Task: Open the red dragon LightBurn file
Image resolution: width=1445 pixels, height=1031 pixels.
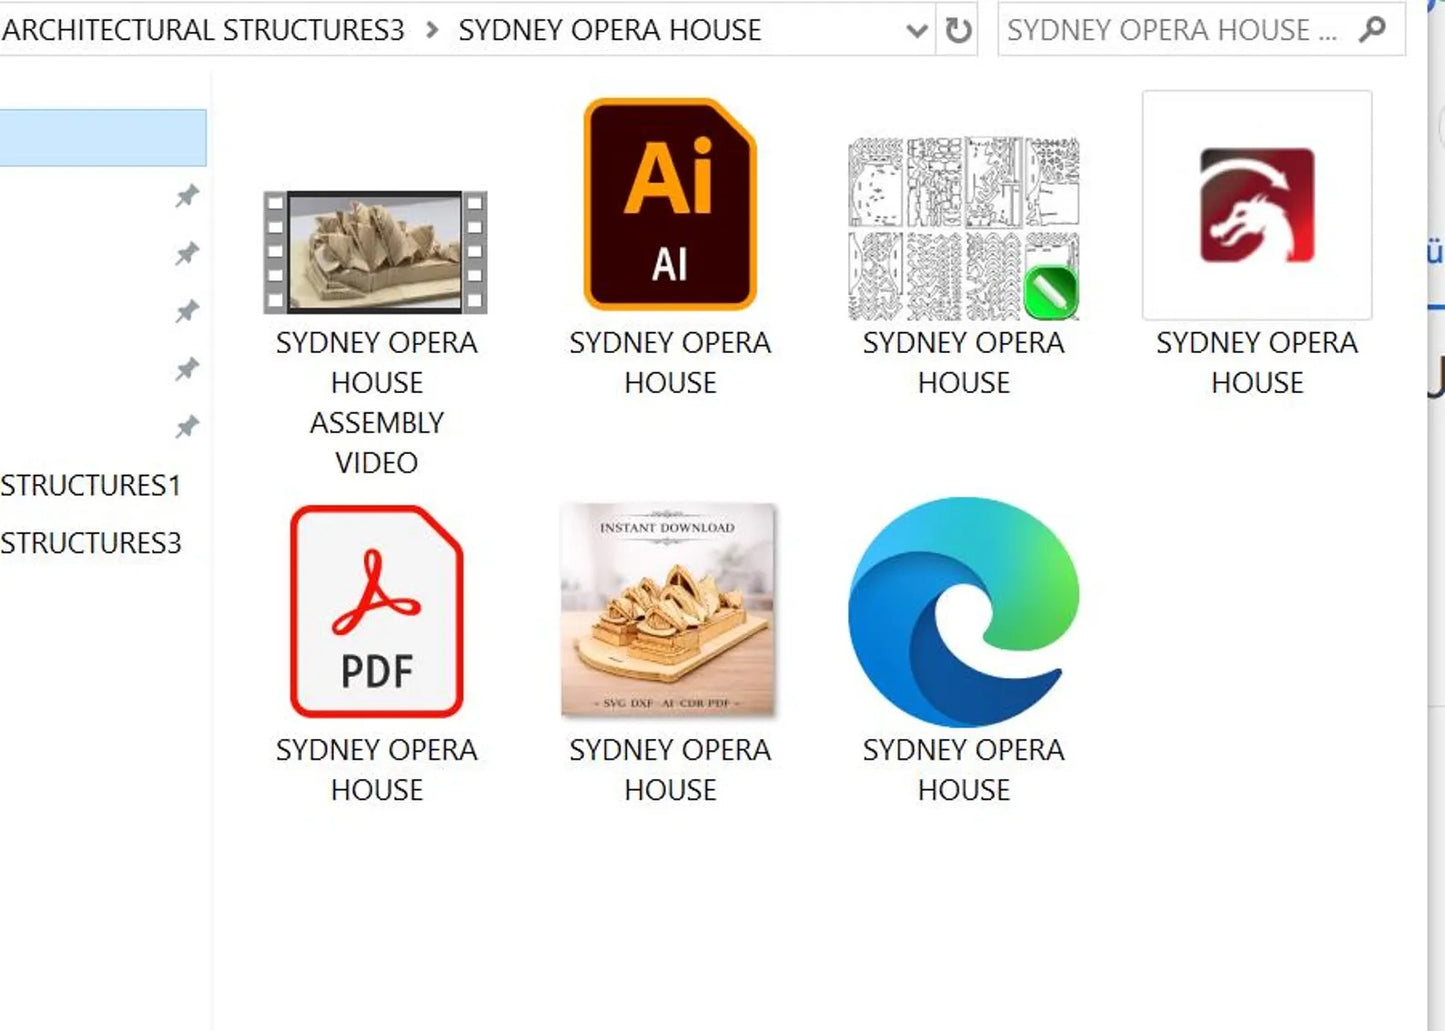Action: [1257, 205]
